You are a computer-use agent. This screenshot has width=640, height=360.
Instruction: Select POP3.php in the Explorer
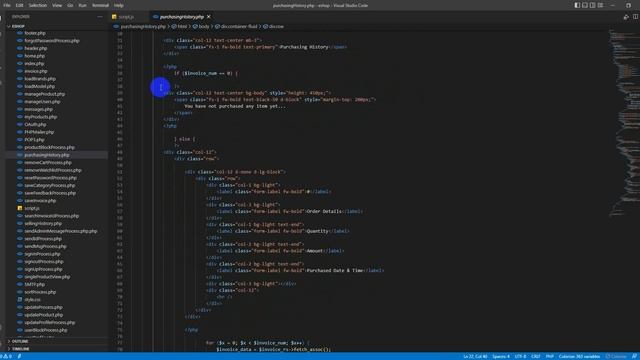[34, 140]
